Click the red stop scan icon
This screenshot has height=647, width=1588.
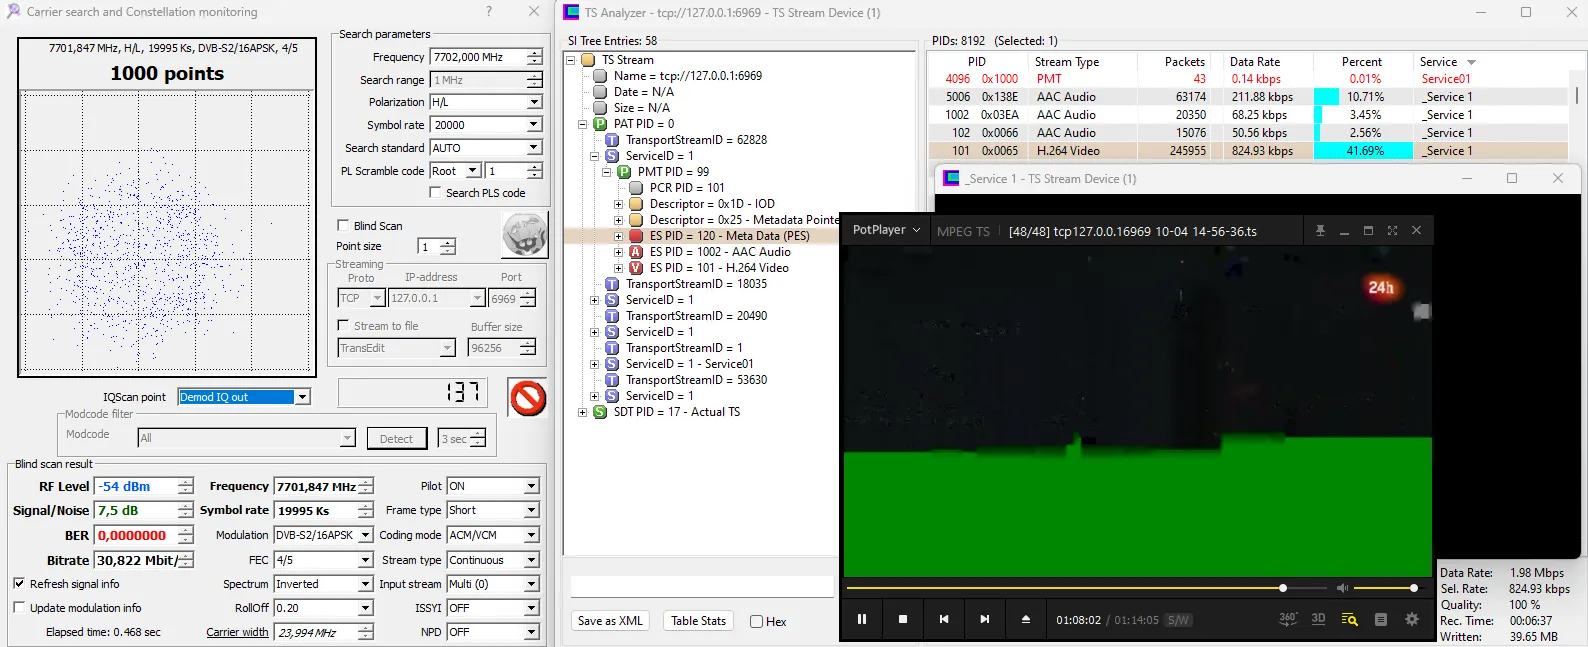click(527, 398)
